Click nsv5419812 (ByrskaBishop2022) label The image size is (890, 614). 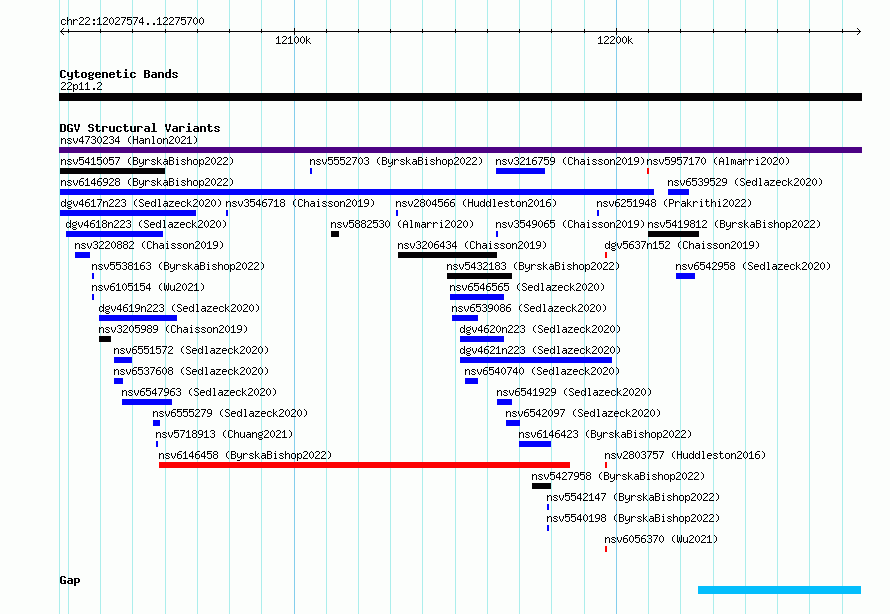click(734, 224)
